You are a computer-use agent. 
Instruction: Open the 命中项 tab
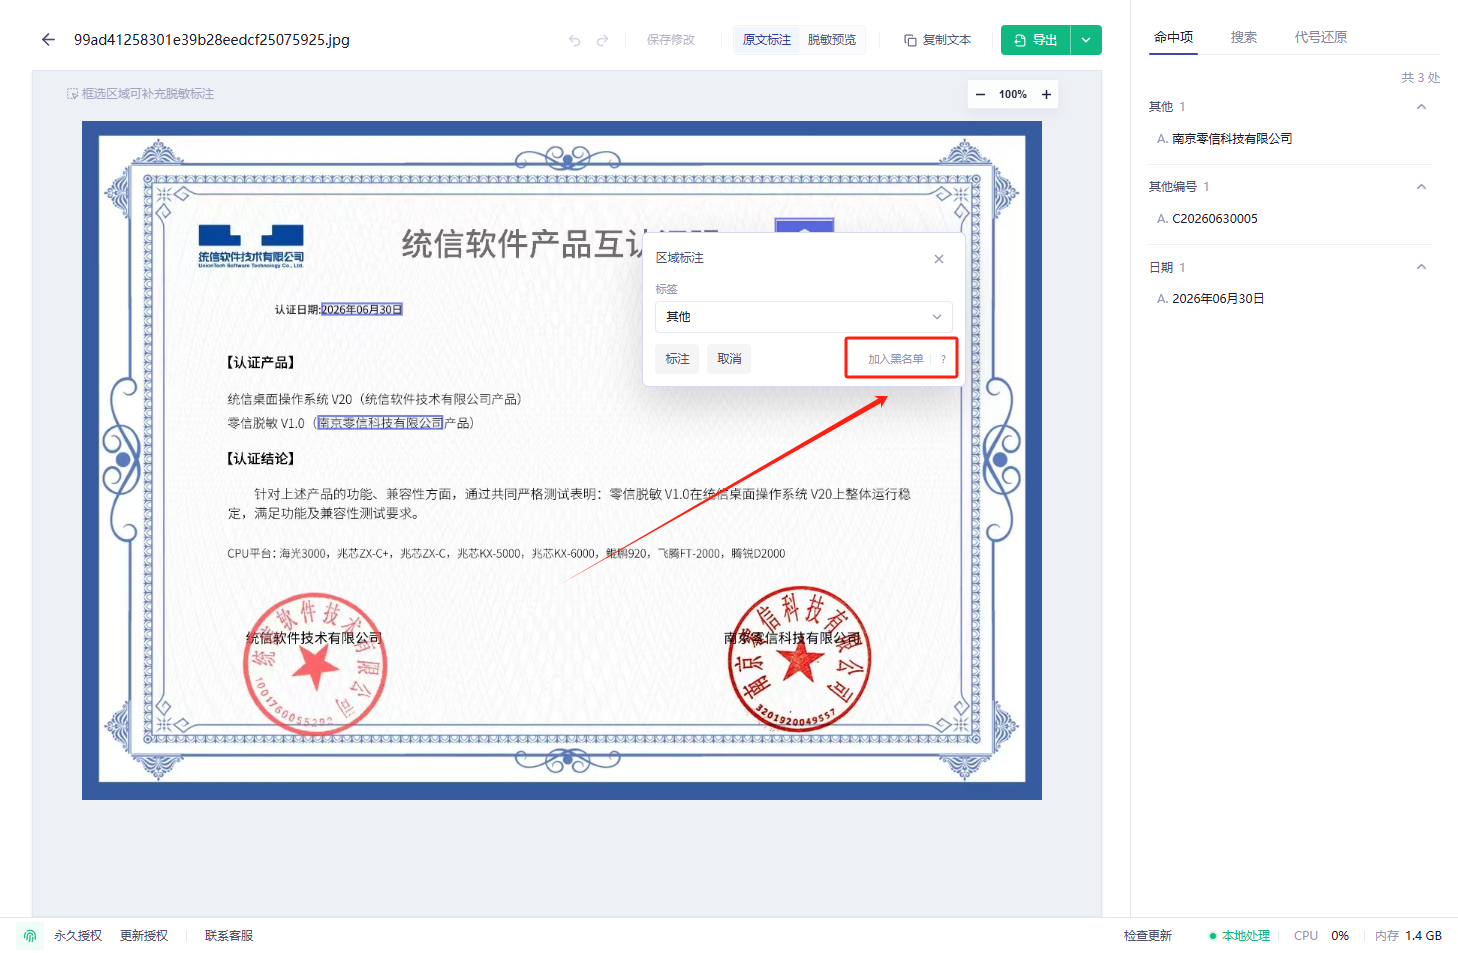point(1173,37)
